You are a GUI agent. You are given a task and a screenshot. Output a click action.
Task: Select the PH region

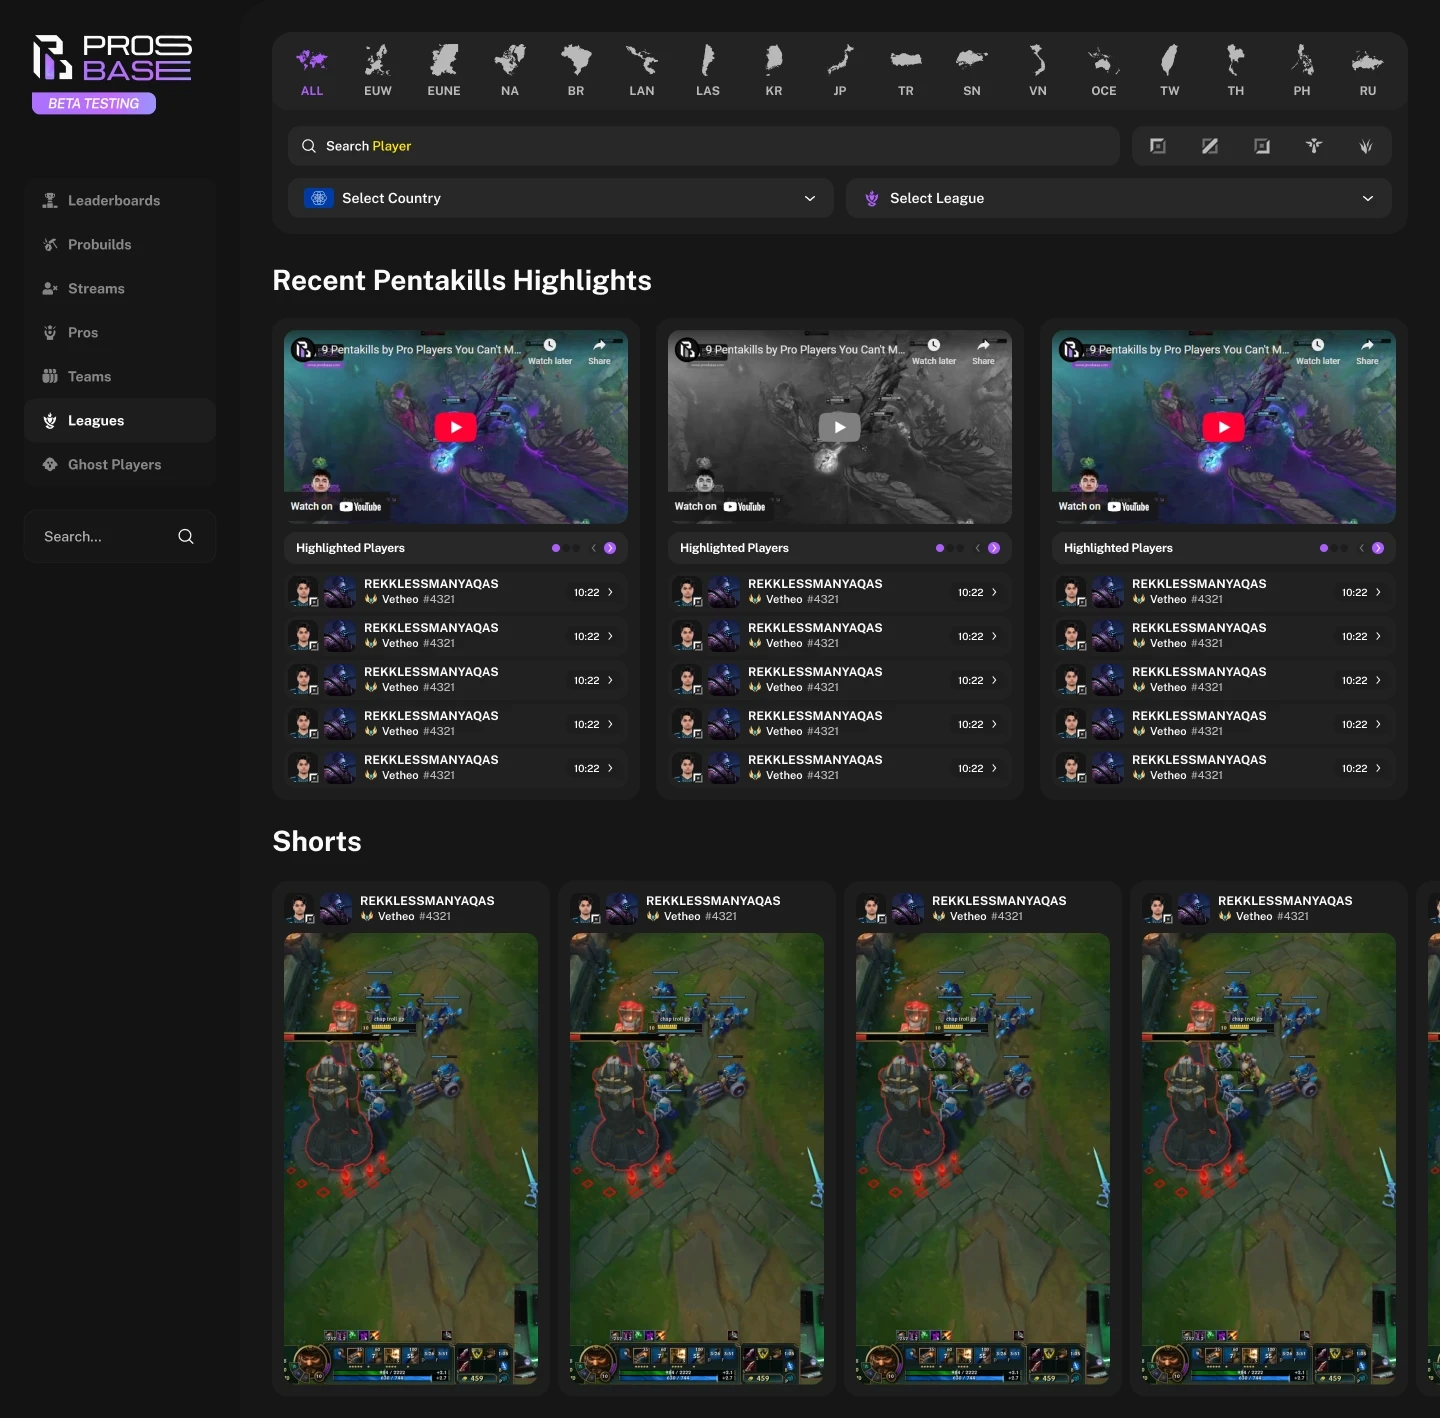(1302, 71)
